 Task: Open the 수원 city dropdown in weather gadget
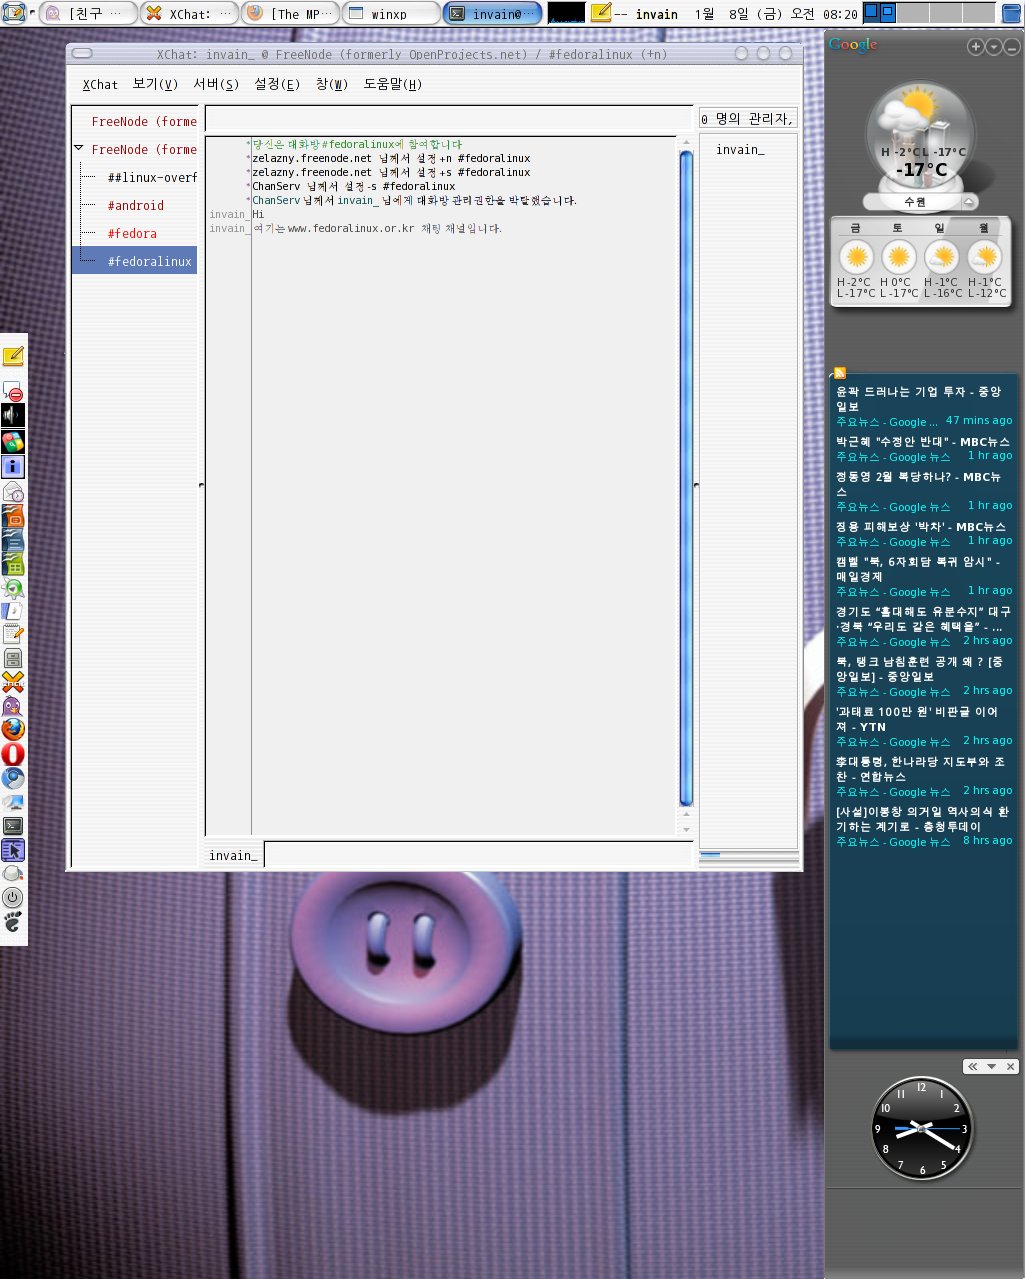point(968,202)
